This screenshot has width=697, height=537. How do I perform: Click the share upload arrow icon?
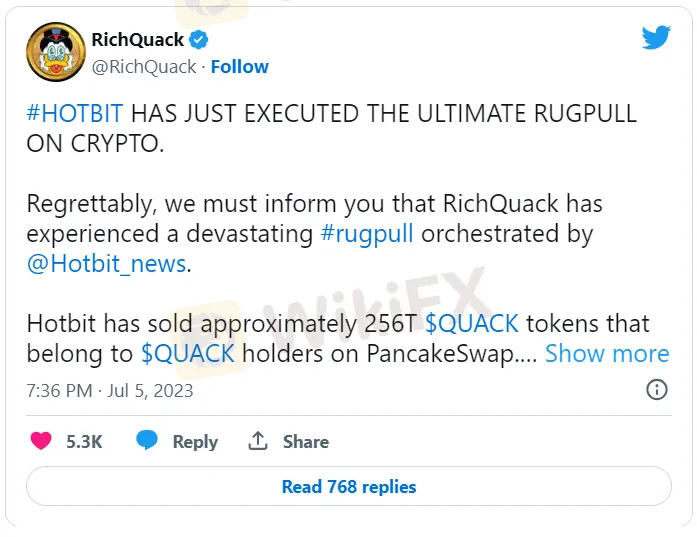258,441
